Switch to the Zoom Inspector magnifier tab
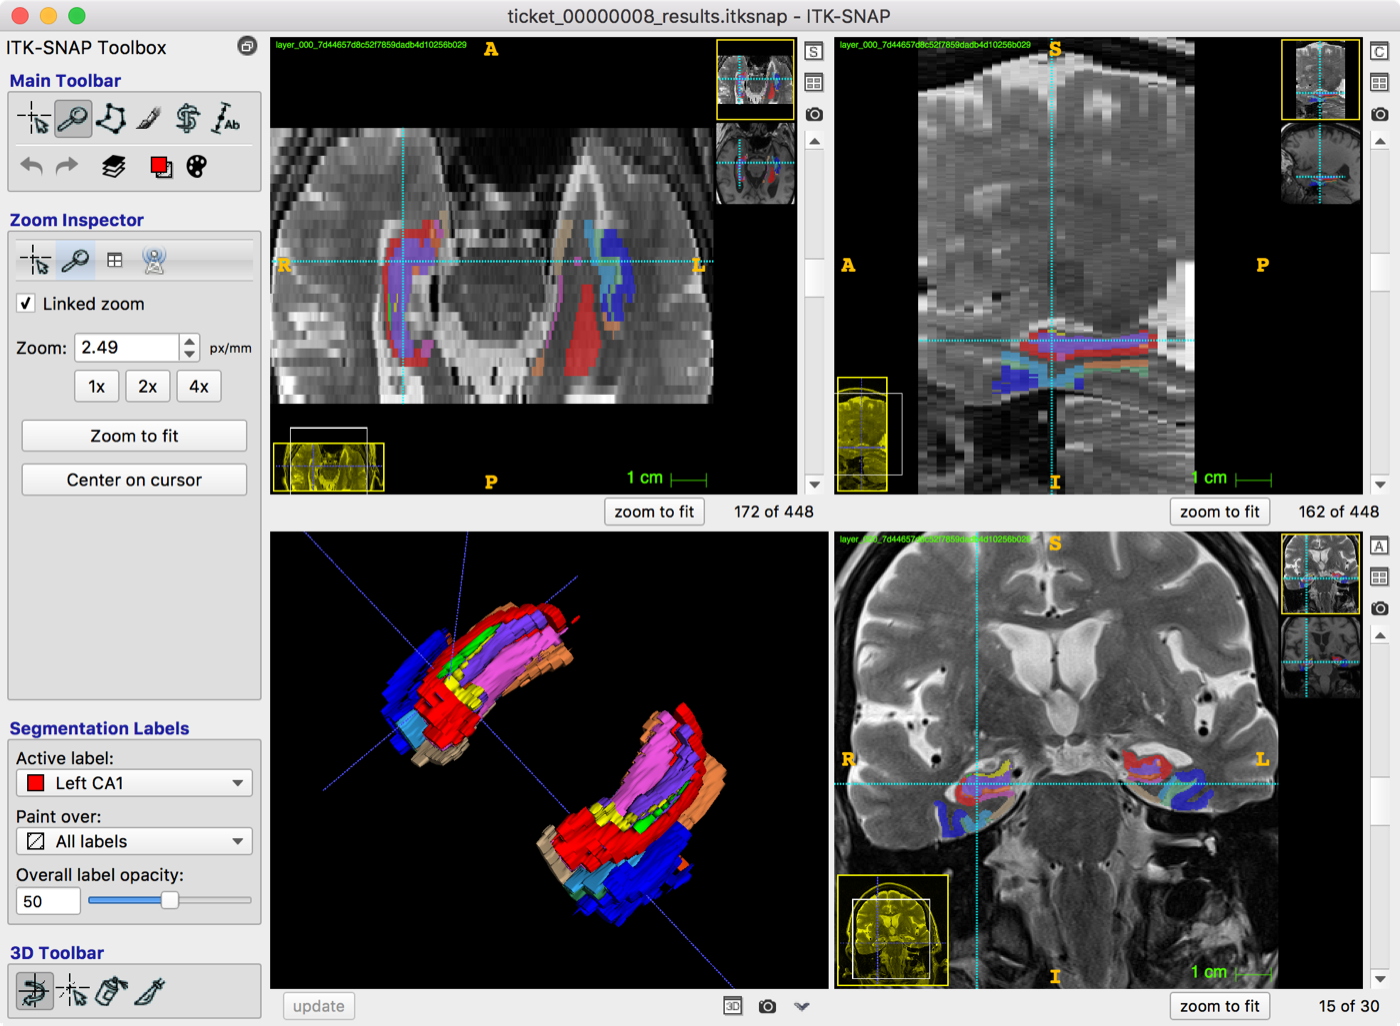The height and width of the screenshot is (1026, 1400). [75, 261]
